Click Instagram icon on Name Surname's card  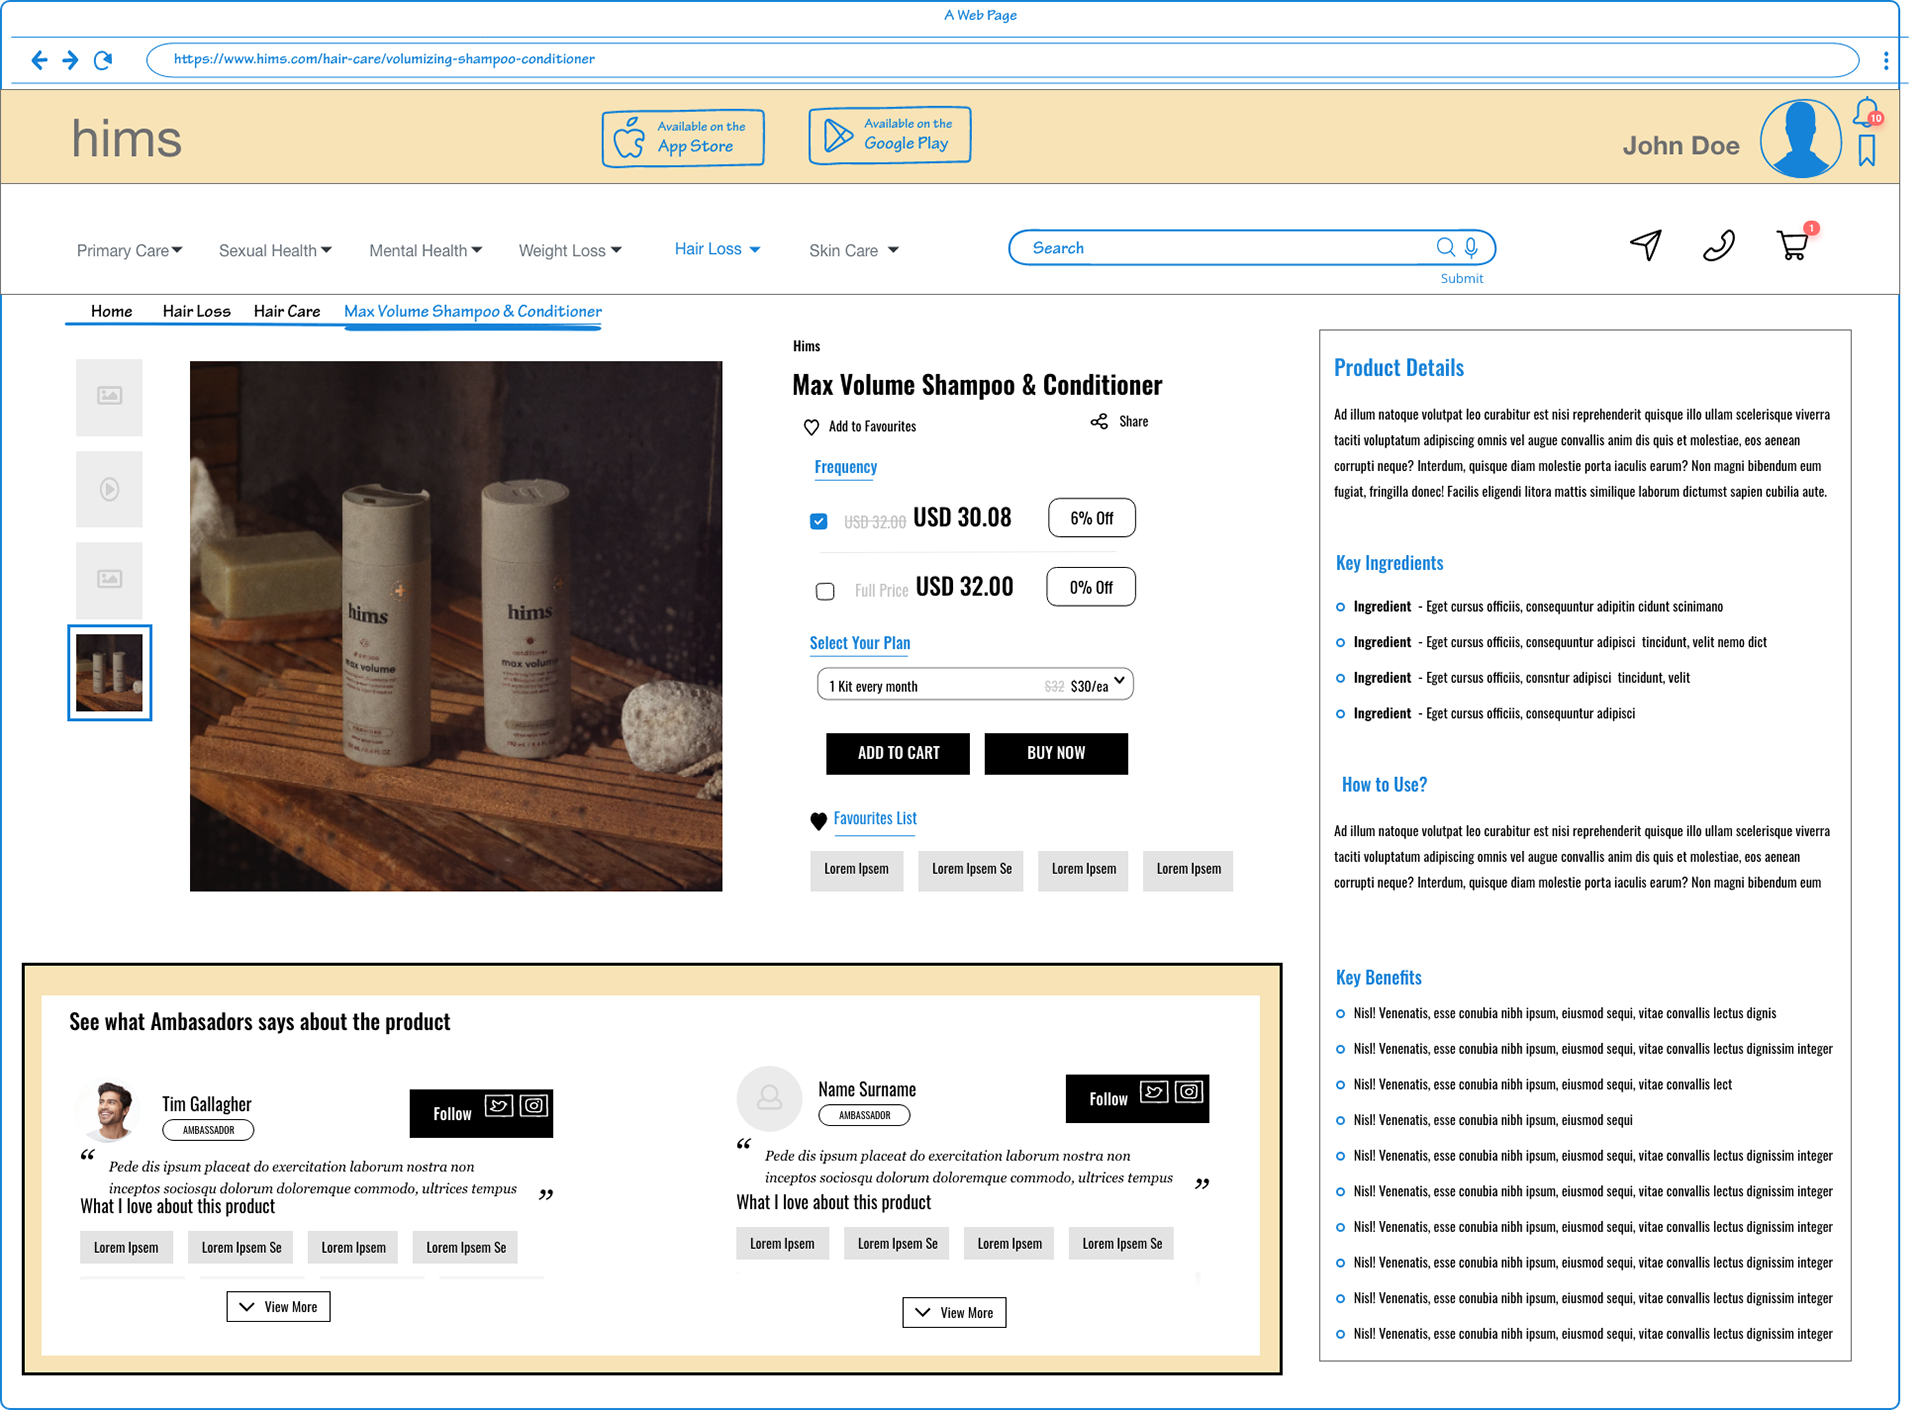pos(1188,1091)
